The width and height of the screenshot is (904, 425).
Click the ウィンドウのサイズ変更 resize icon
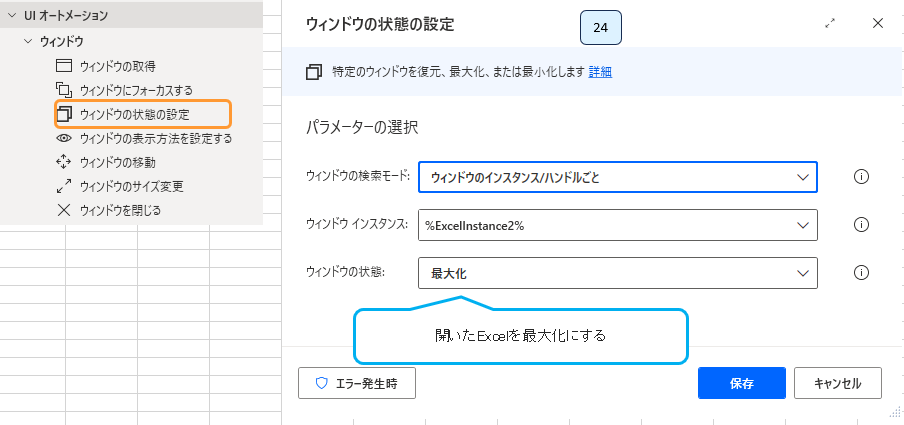click(64, 186)
